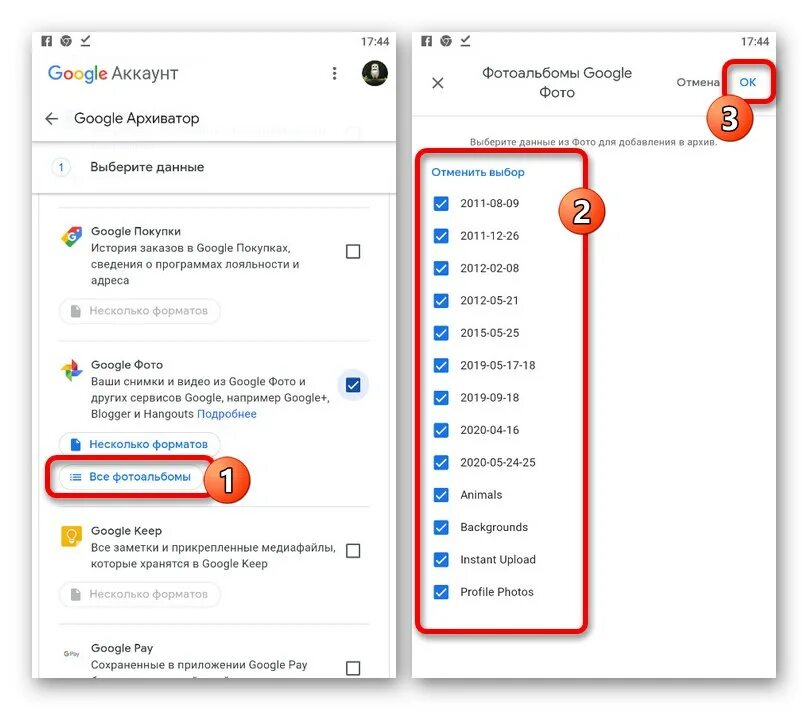Viewport: 808px width, 710px height.
Task: Follow the Подробнее link in Google Фото
Action: (x=227, y=414)
